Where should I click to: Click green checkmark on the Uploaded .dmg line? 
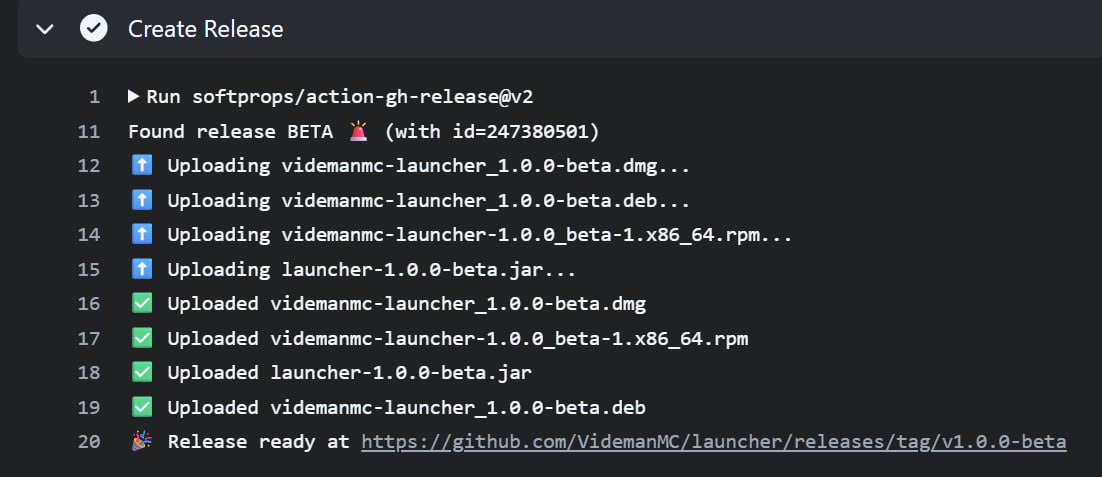[x=142, y=303]
